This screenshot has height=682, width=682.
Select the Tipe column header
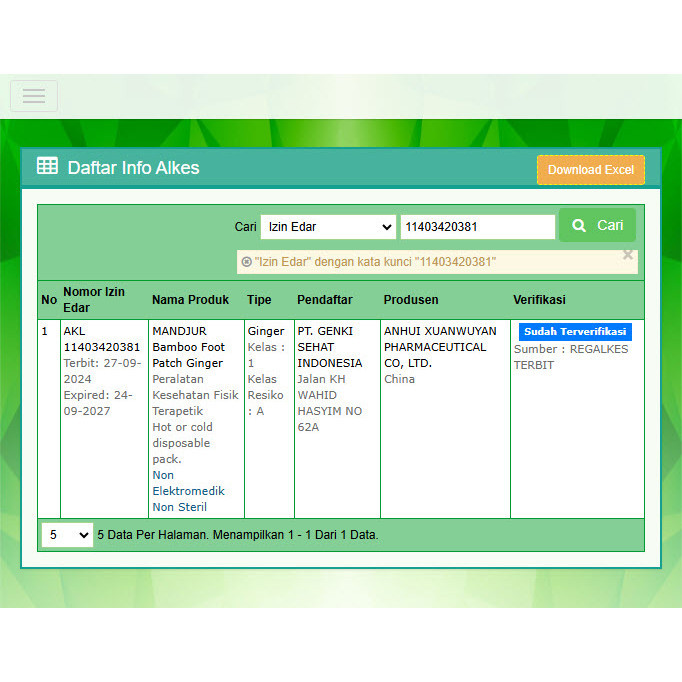tap(259, 300)
